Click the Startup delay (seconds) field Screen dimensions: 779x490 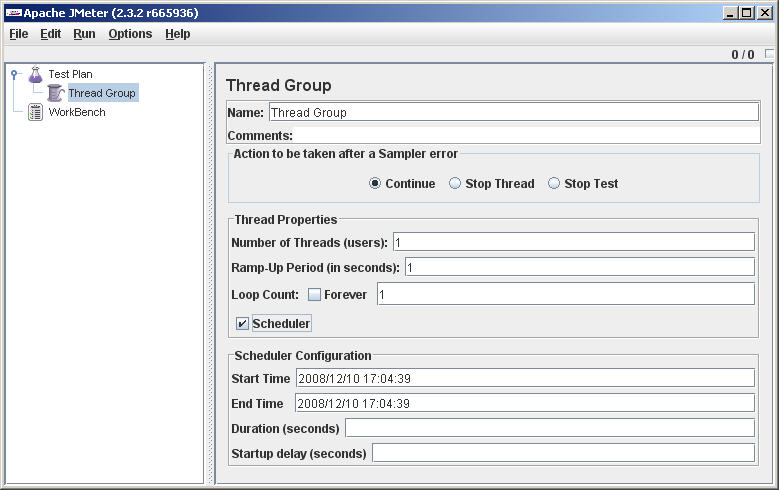pos(563,452)
